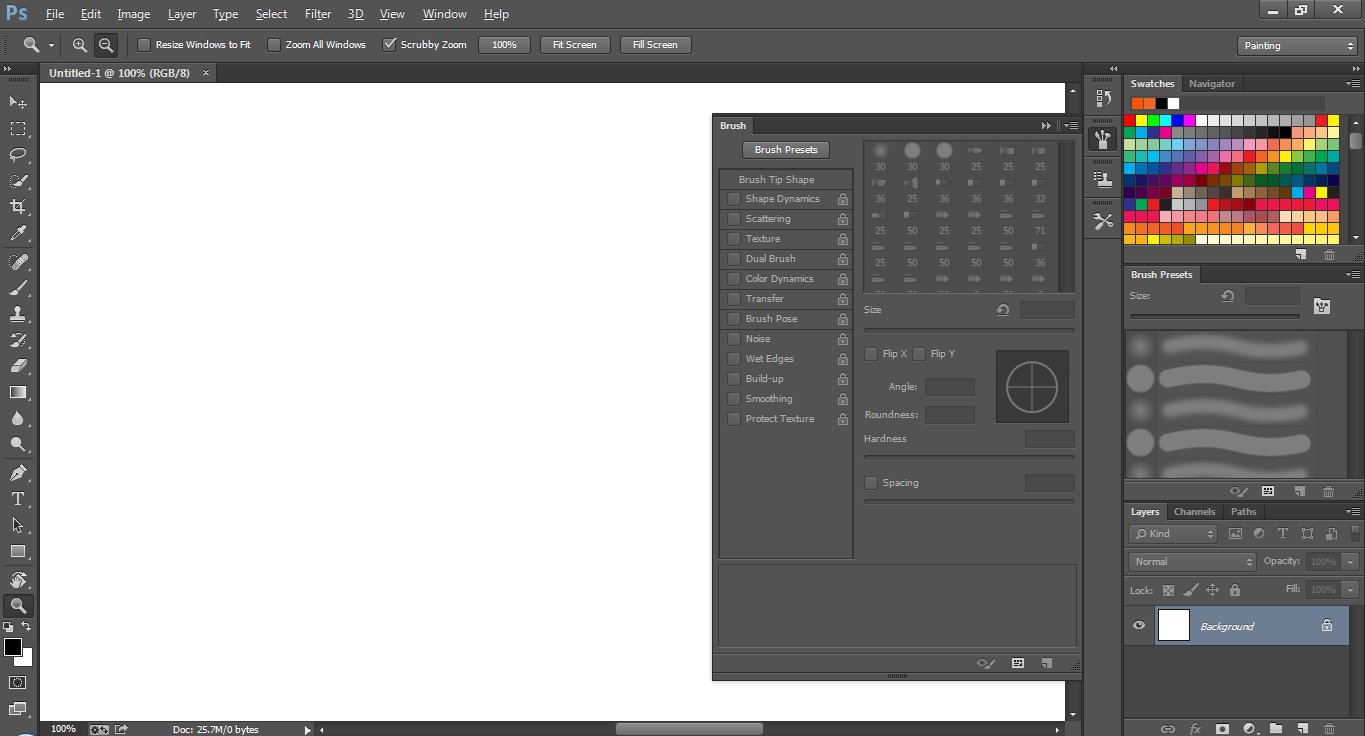
Task: Open the layer Kind filter dropdown
Action: tap(1174, 534)
